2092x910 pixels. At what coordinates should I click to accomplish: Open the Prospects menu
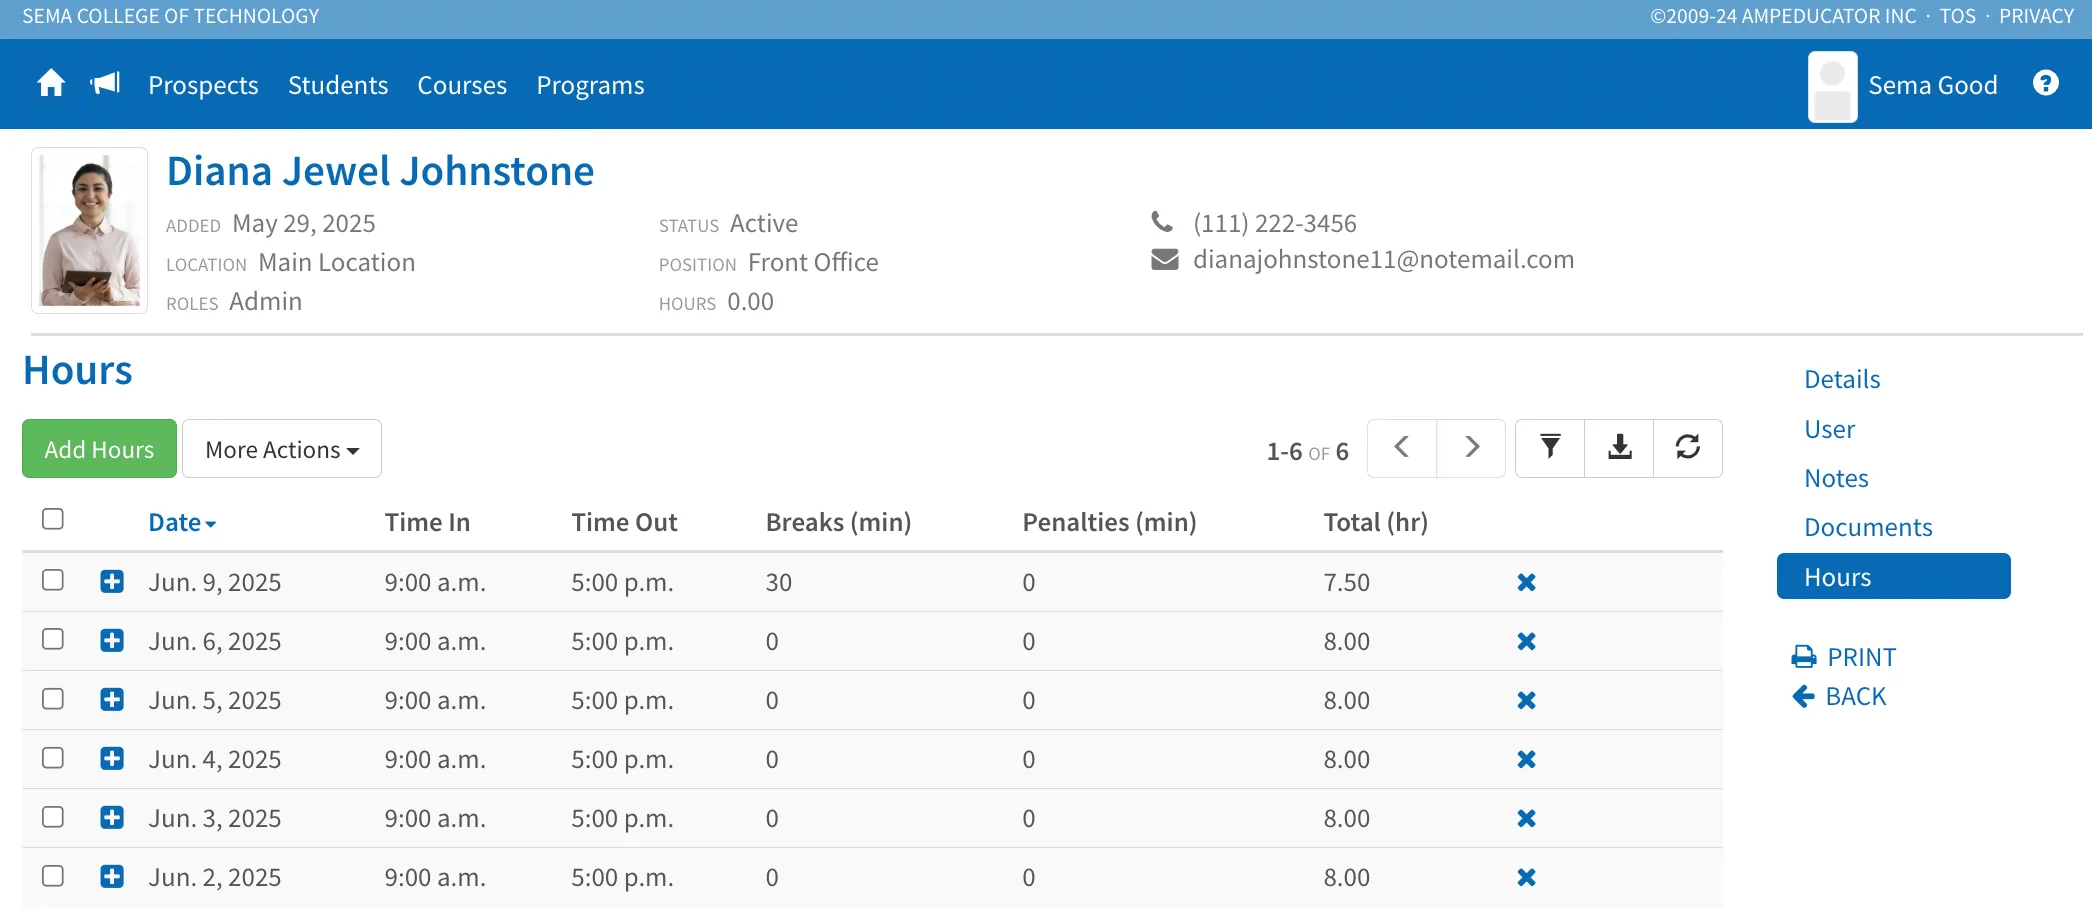(203, 85)
